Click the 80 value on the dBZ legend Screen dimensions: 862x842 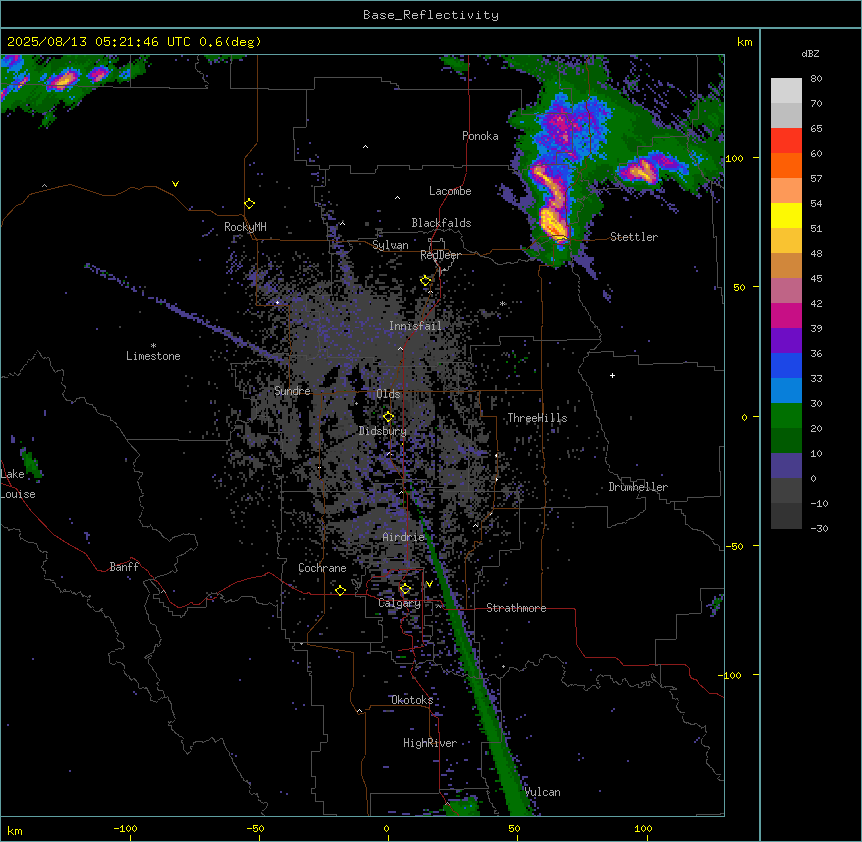click(x=816, y=79)
